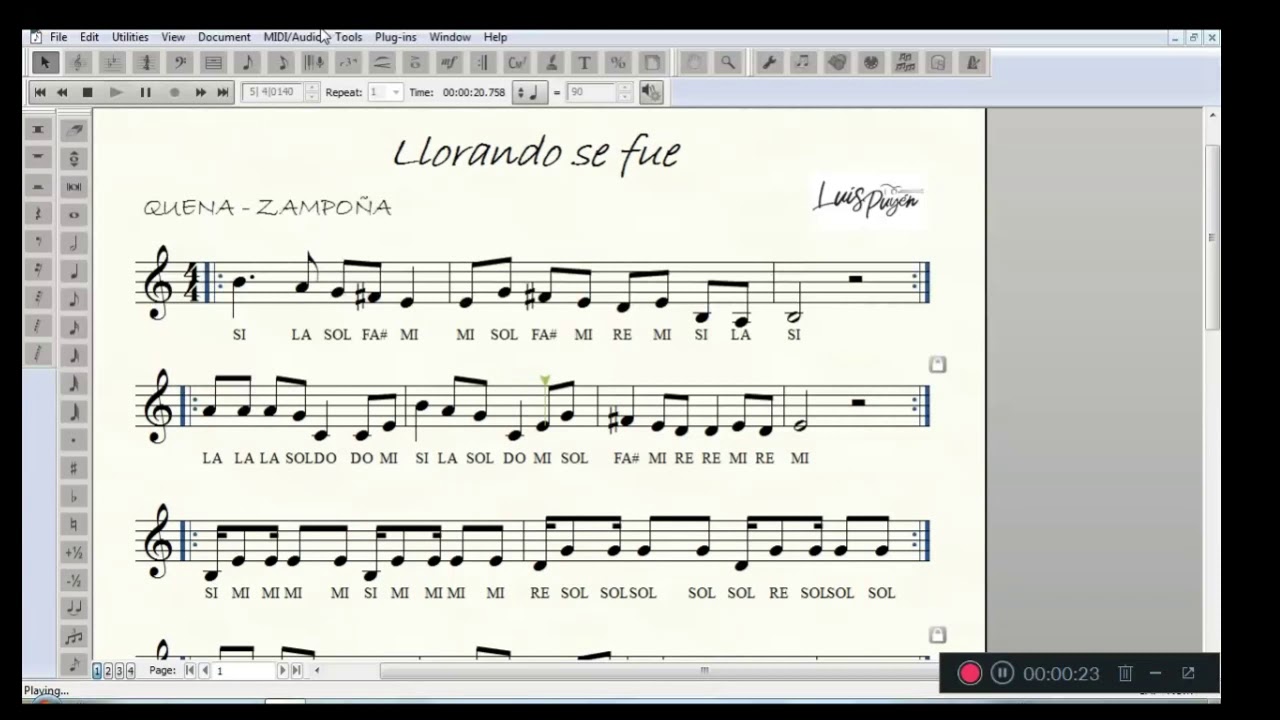Select the Tuplet tool
The width and height of the screenshot is (1280, 720).
pyautogui.click(x=348, y=63)
